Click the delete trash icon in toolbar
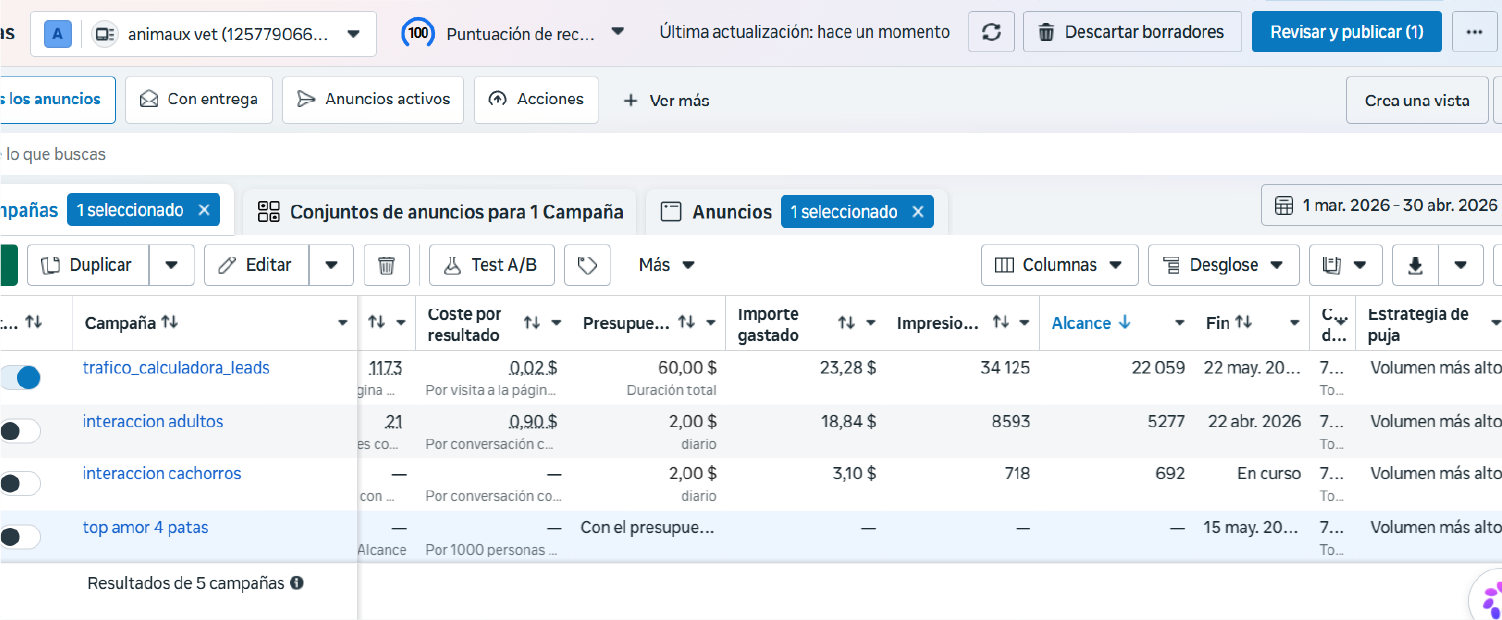Screen dimensions: 1502x620 tap(387, 265)
